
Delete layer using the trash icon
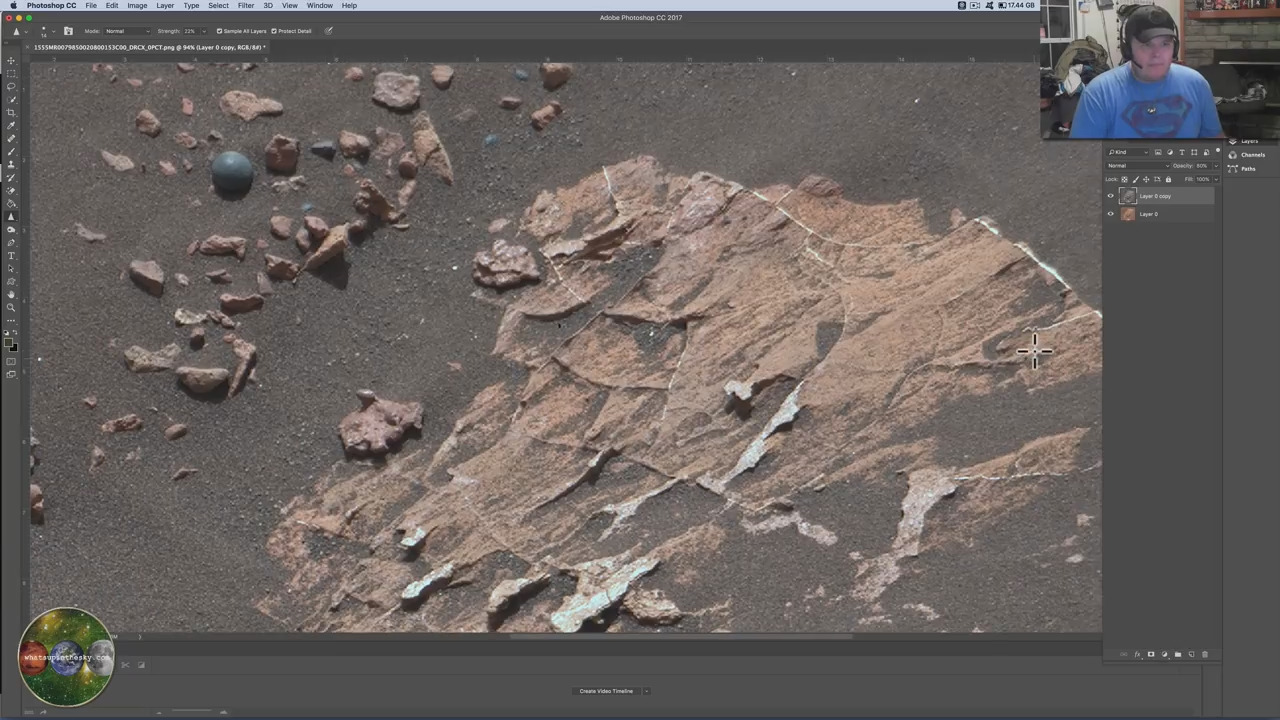pos(1204,655)
